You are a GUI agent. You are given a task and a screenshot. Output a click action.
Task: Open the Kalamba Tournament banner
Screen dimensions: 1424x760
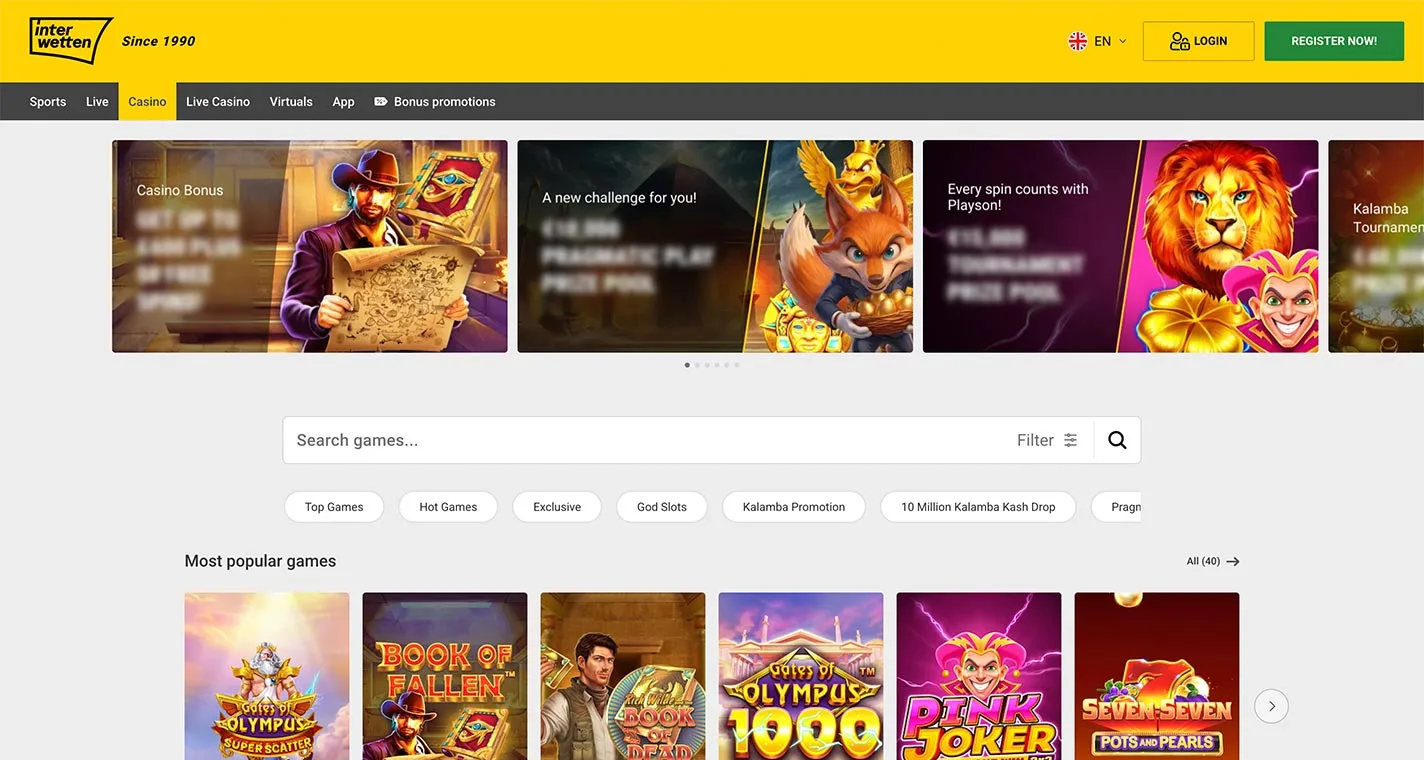[1376, 246]
